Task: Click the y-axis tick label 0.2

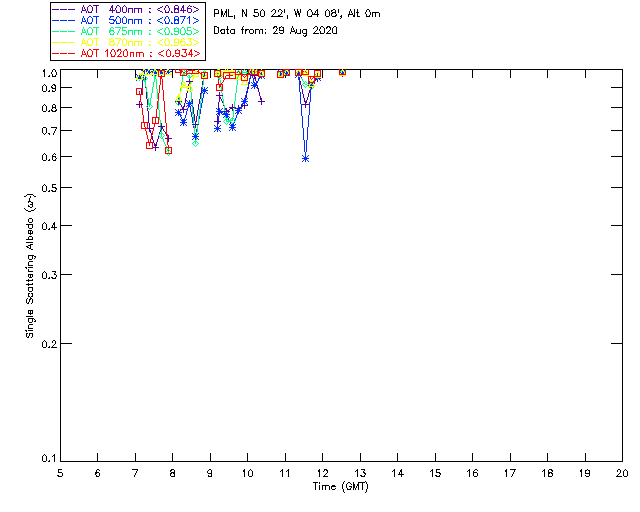Action: (49, 344)
